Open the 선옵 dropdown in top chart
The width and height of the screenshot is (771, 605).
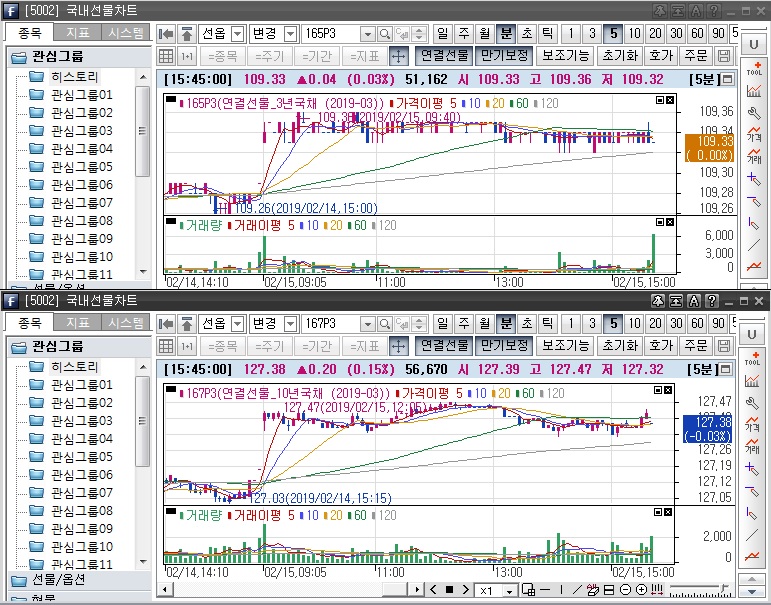pos(237,34)
